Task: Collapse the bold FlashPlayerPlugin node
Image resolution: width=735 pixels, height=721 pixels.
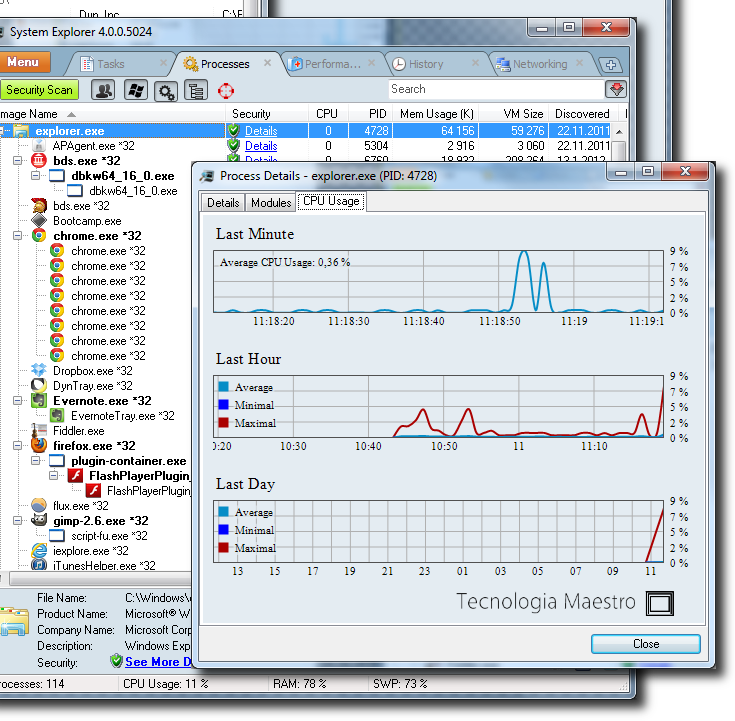Action: pos(53,476)
